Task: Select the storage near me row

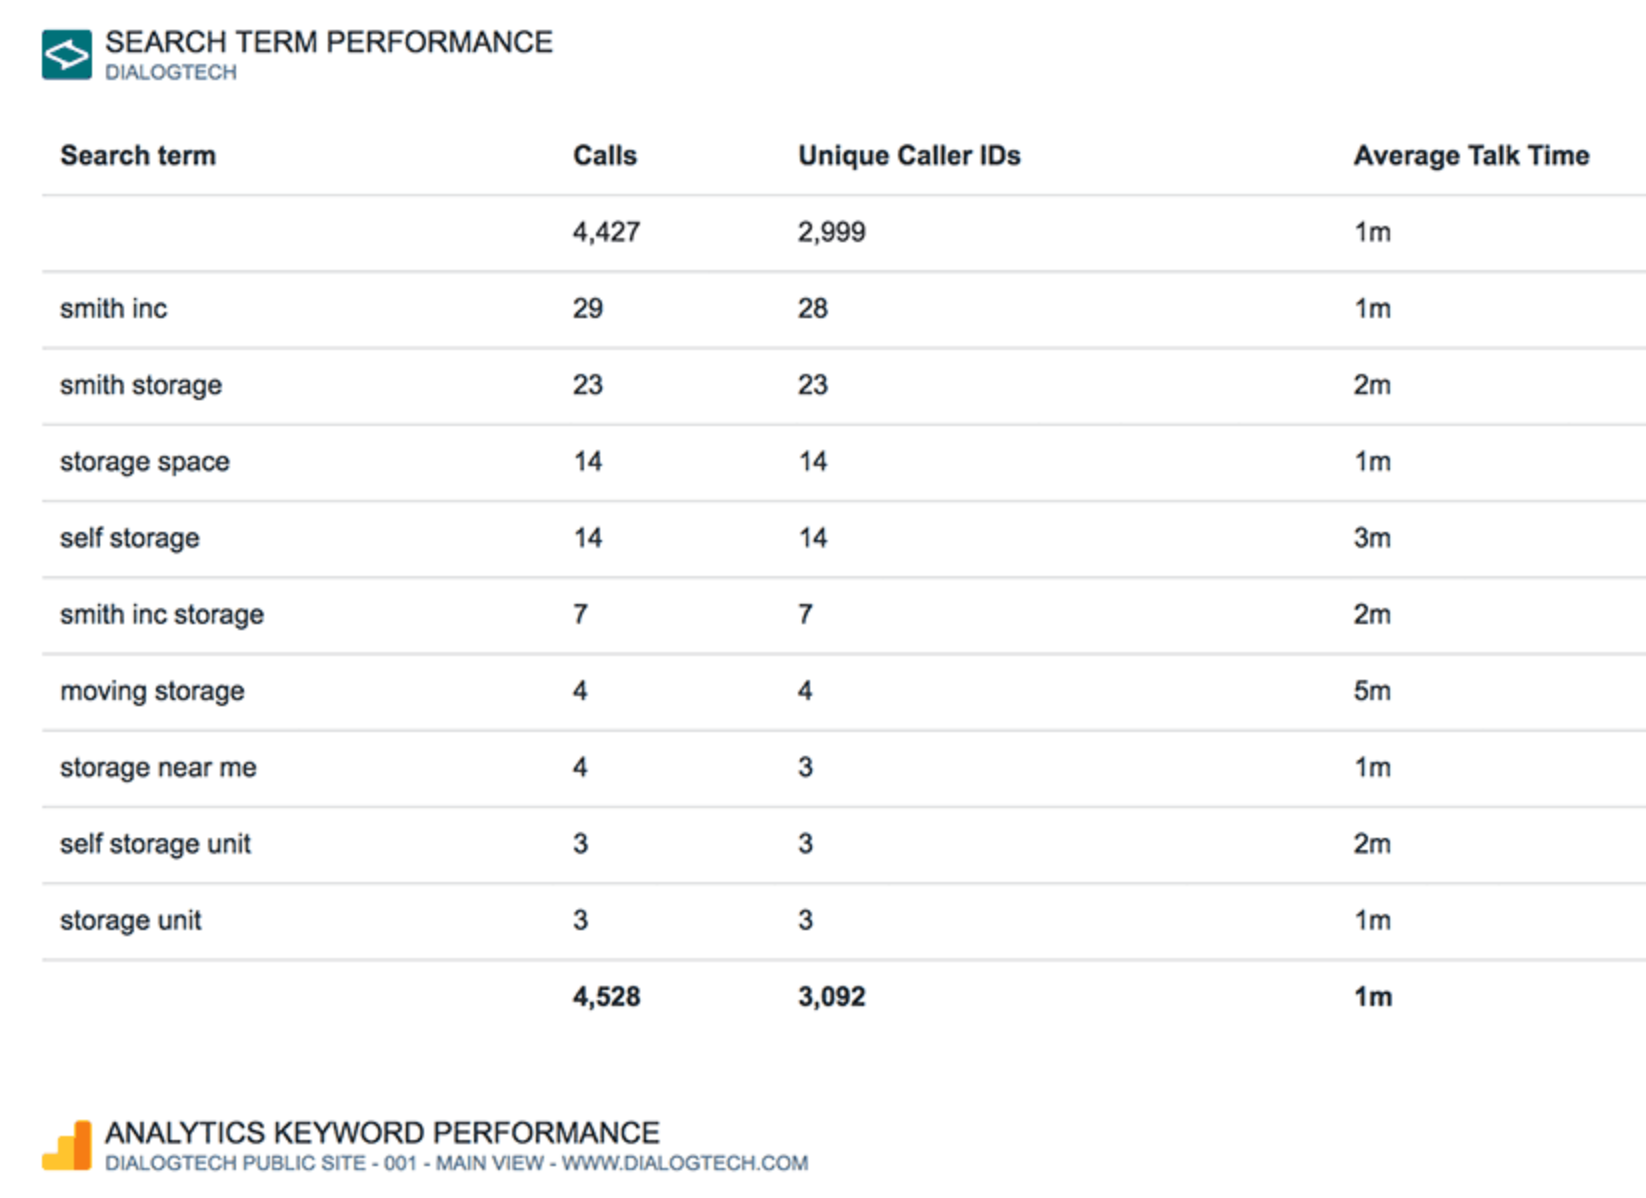Action: [x=844, y=768]
